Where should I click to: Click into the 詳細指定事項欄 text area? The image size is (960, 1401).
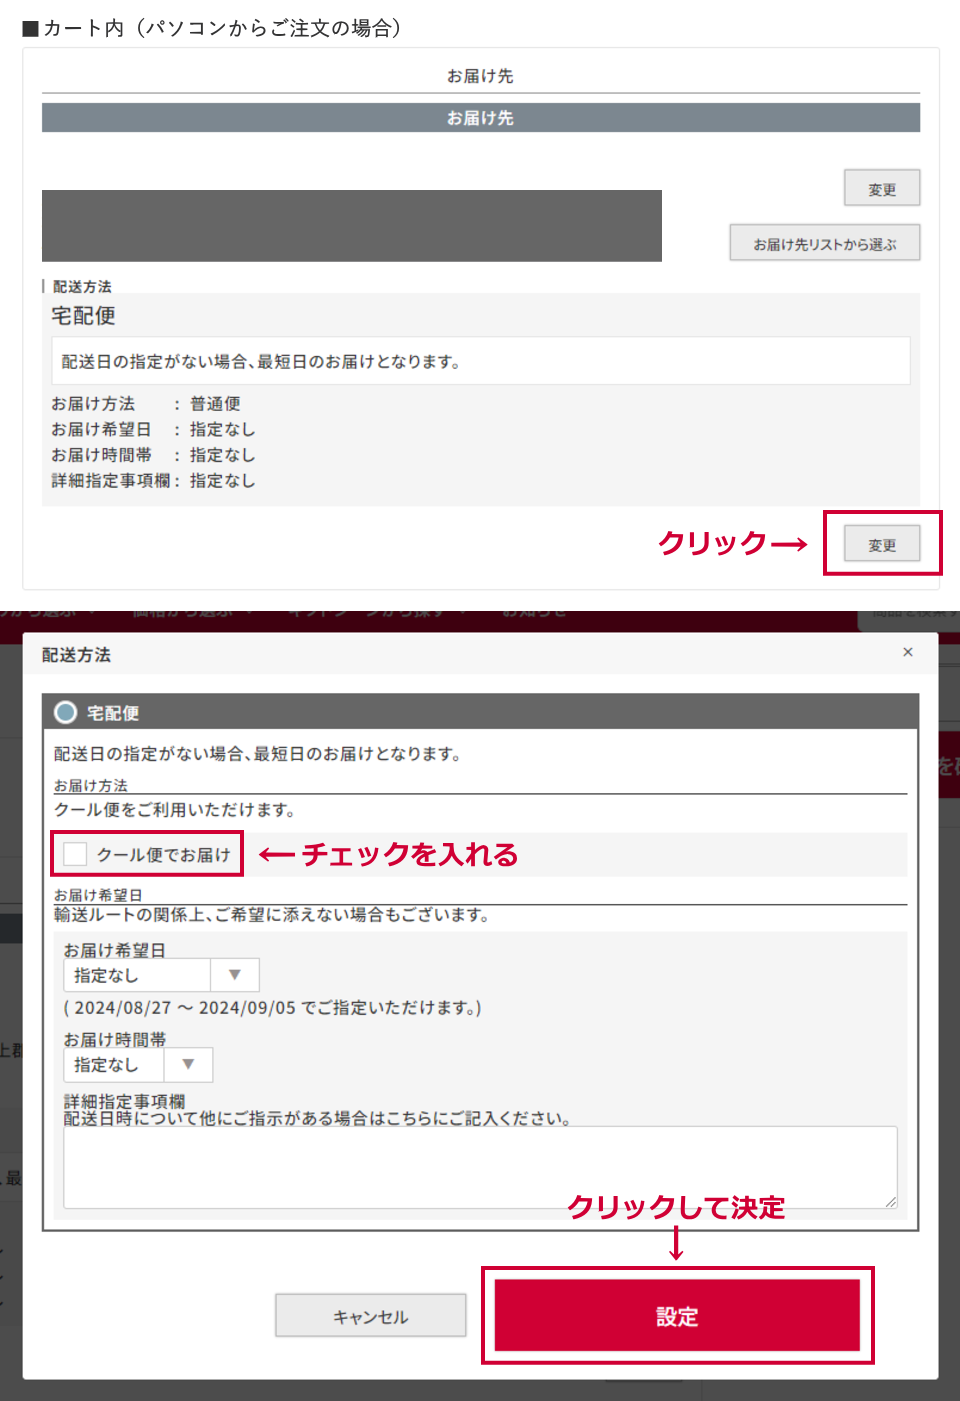pyautogui.click(x=478, y=1165)
